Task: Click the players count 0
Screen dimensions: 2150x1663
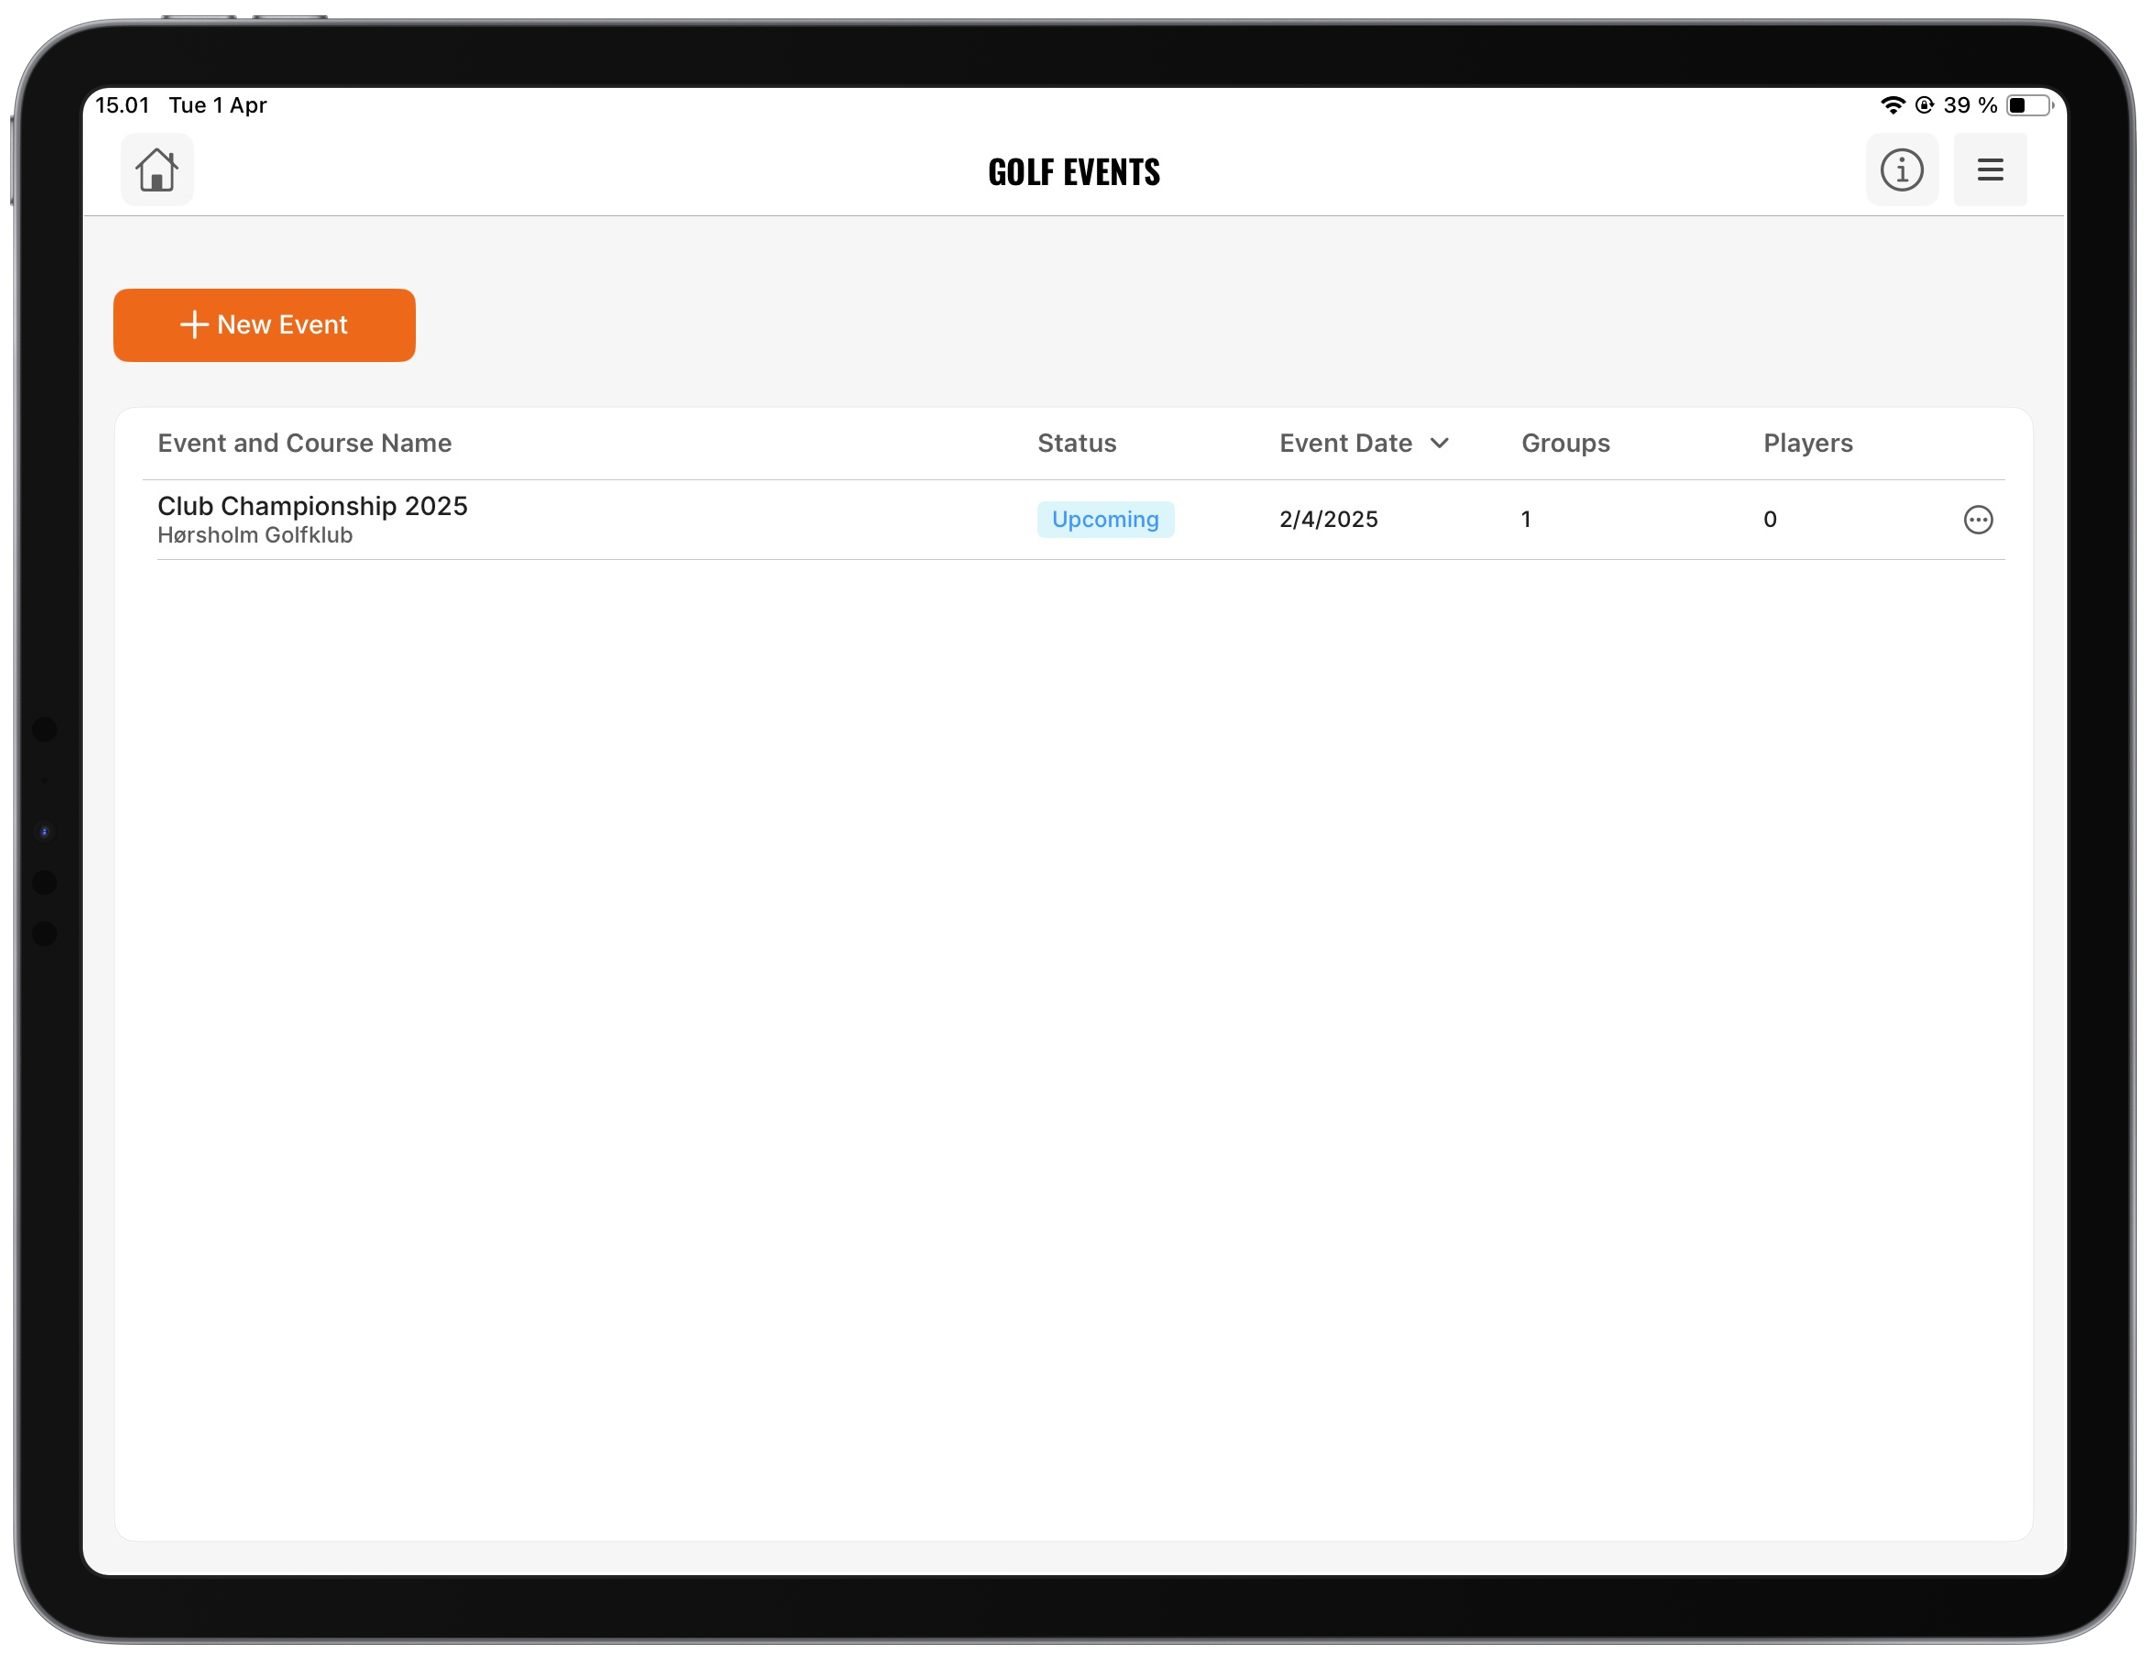Action: point(1769,519)
